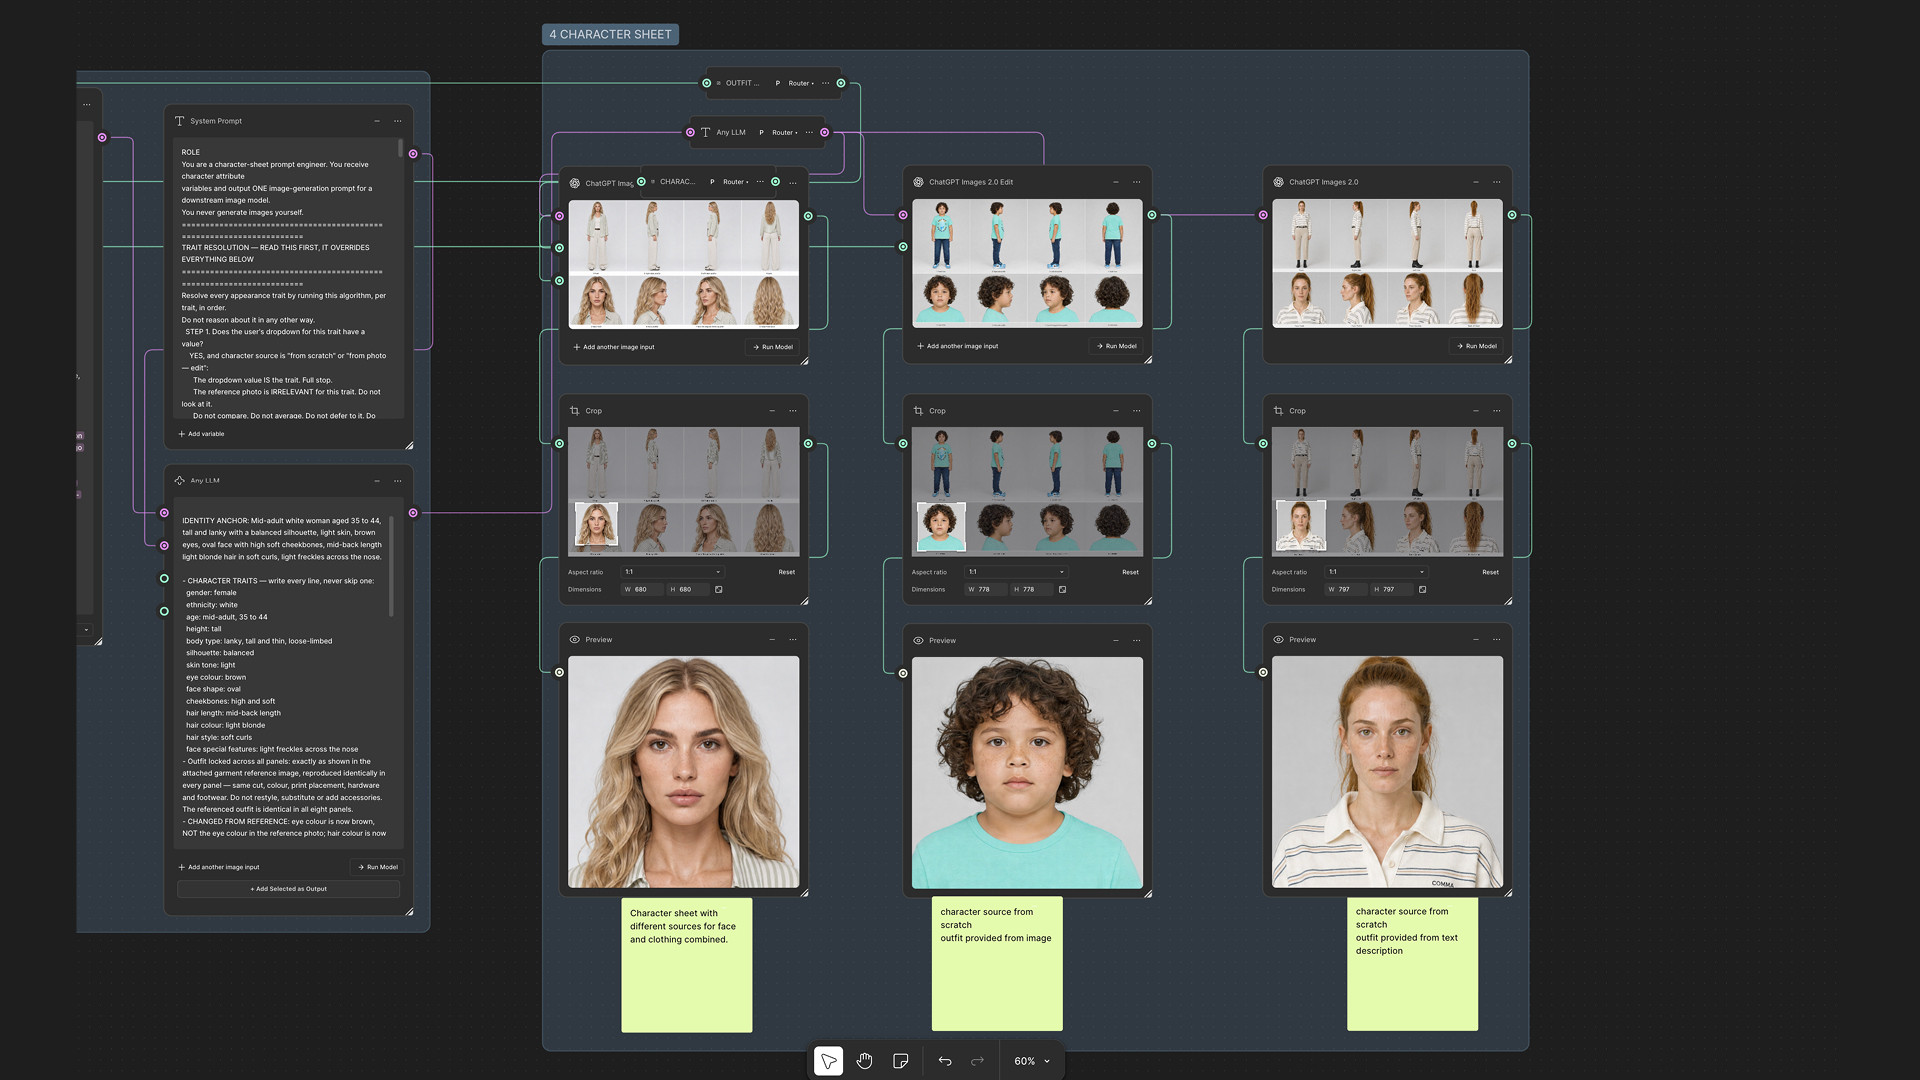Image resolution: width=1920 pixels, height=1080 pixels.
Task: Open the canvas zoom level dropdown (60%)
Action: [1032, 1061]
